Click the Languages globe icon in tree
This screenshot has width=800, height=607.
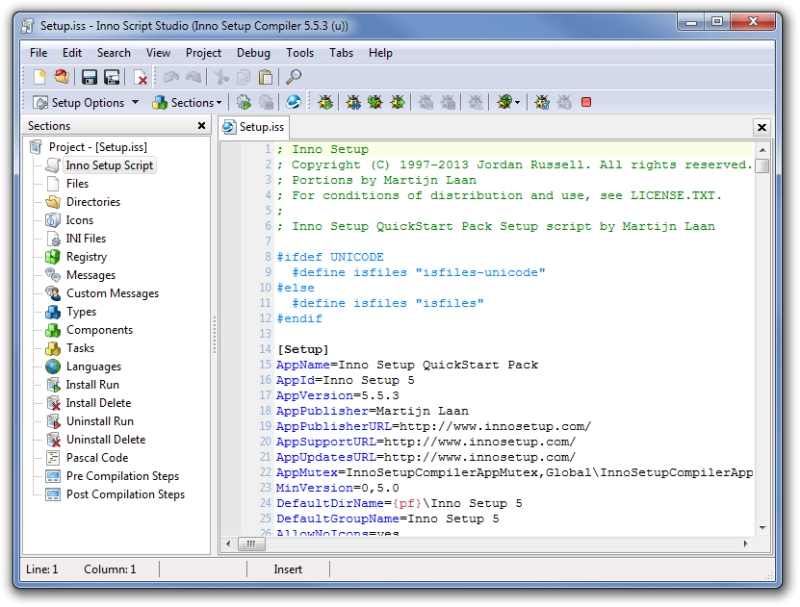(53, 366)
